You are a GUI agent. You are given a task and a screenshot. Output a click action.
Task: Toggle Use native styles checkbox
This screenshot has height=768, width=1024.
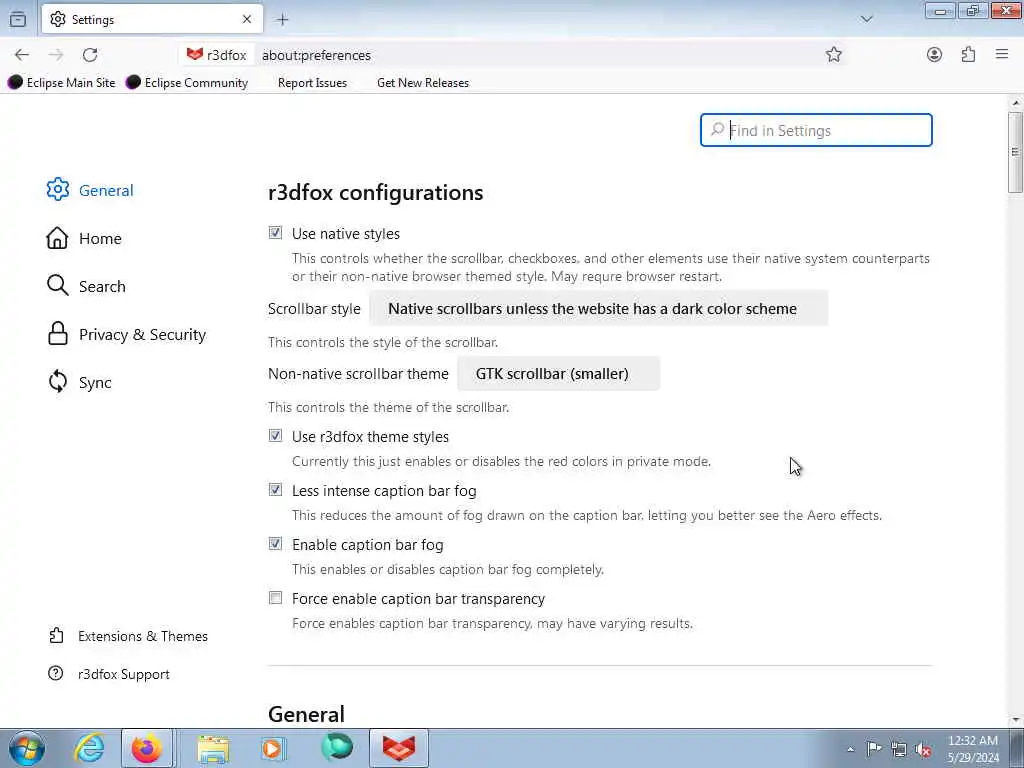(x=276, y=232)
